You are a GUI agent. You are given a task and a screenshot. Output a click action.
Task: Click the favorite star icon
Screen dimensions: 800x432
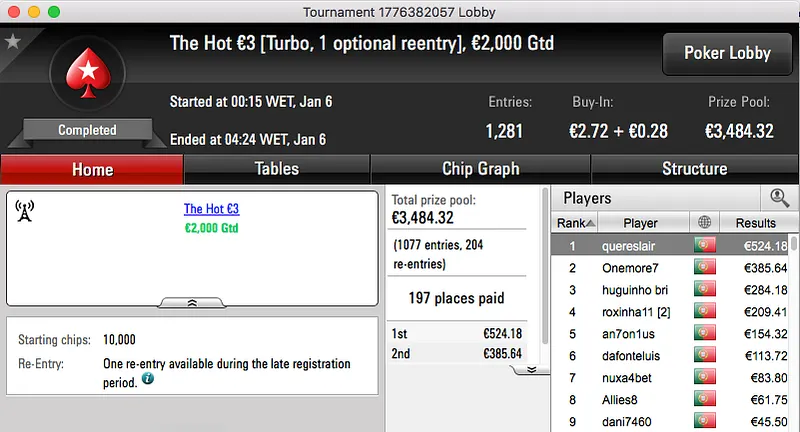[12, 41]
